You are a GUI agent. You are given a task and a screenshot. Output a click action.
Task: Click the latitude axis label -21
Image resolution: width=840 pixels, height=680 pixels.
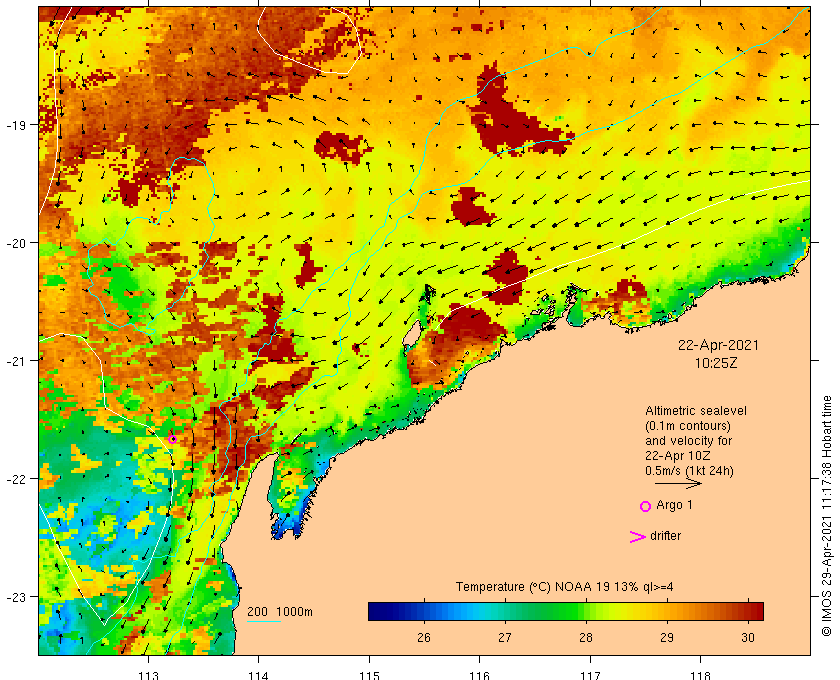pos(16,361)
